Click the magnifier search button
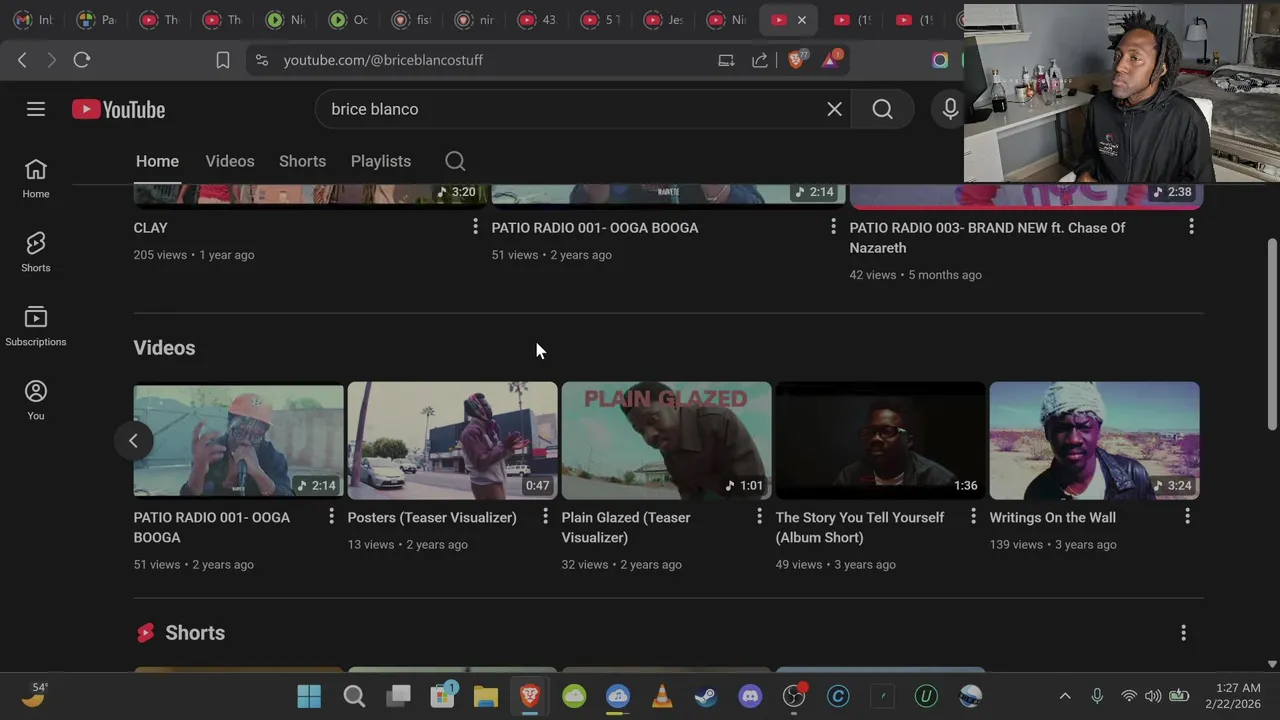 [882, 109]
